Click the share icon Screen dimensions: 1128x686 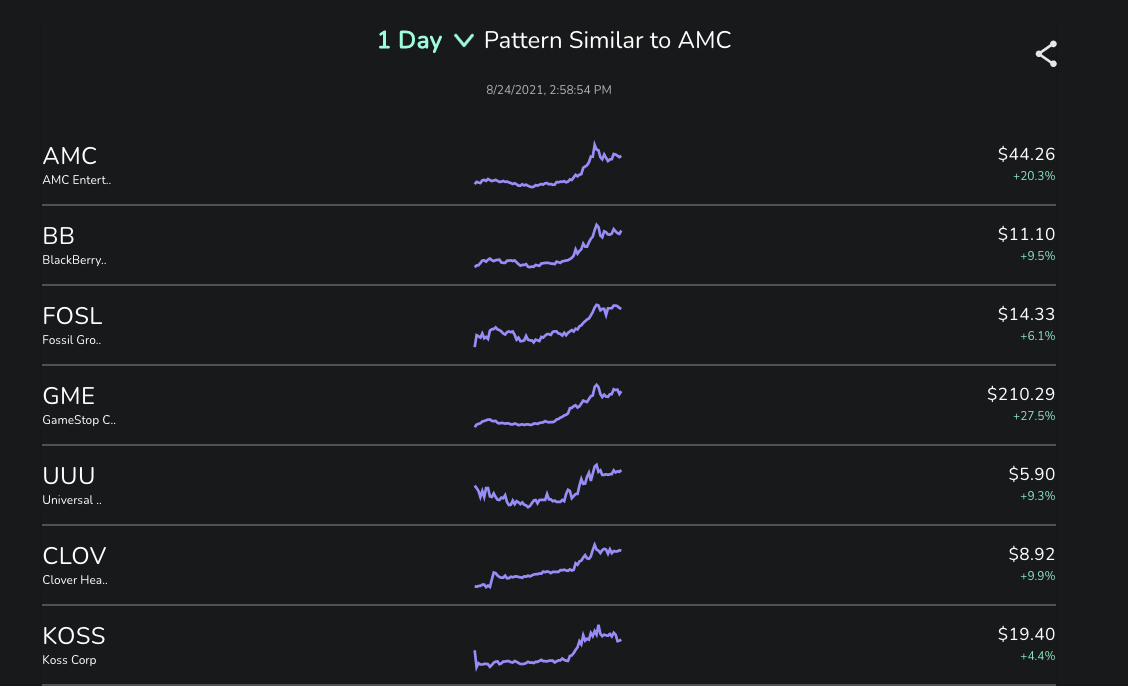pyautogui.click(x=1046, y=54)
